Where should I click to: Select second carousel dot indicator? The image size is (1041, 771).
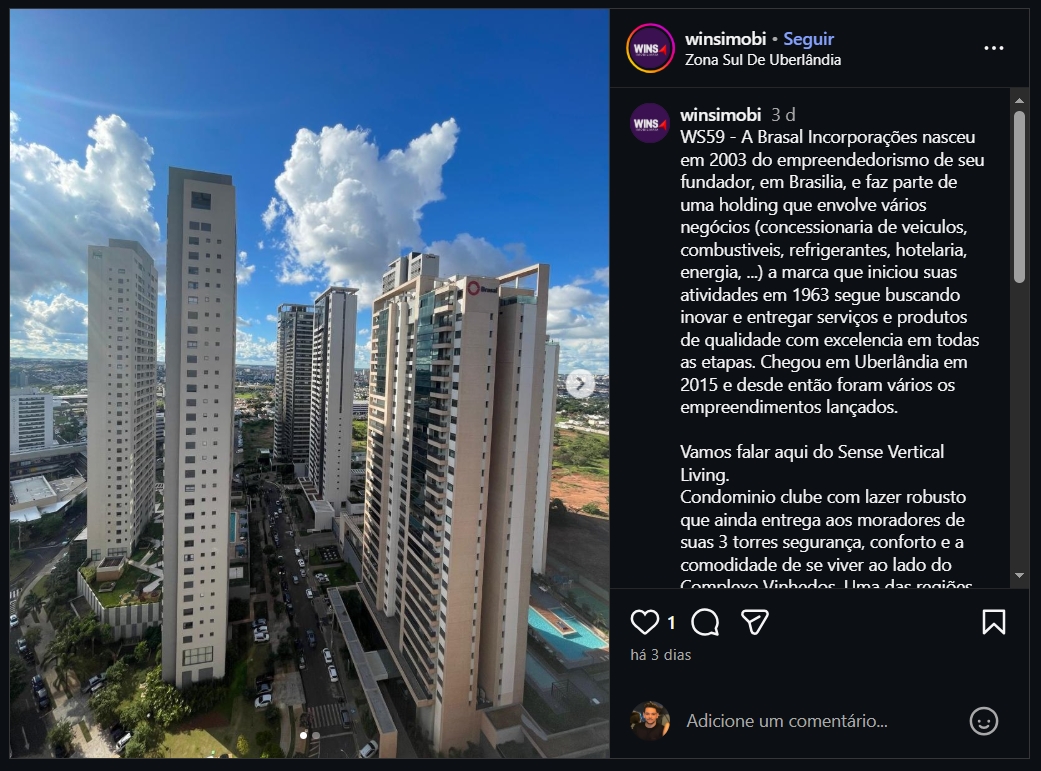(316, 735)
